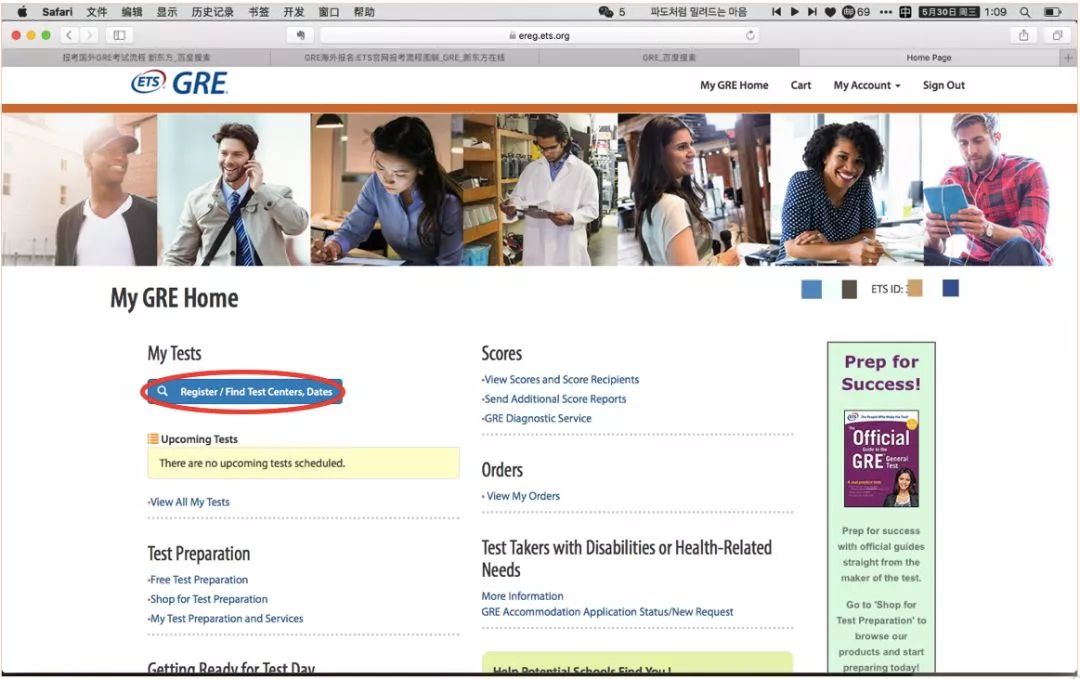Open a new tab with plus button
The width and height of the screenshot is (1080, 679).
[x=1068, y=58]
